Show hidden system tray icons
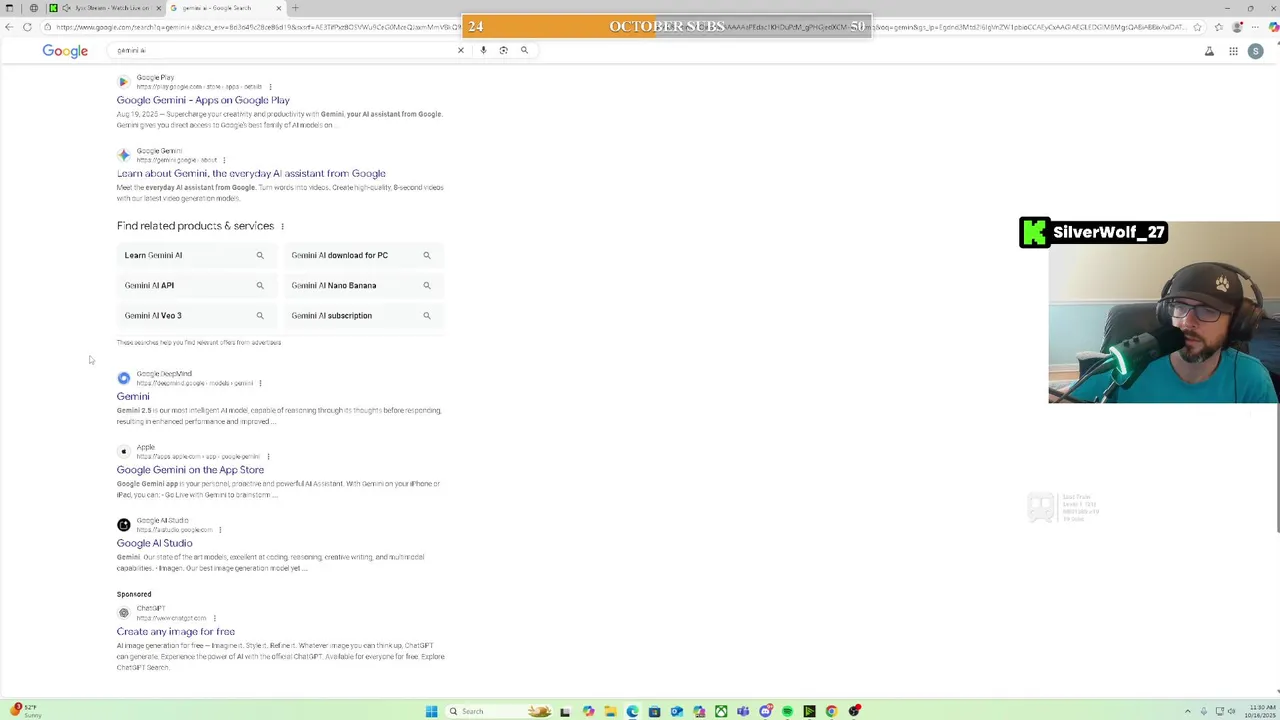1280x720 pixels. [1188, 711]
